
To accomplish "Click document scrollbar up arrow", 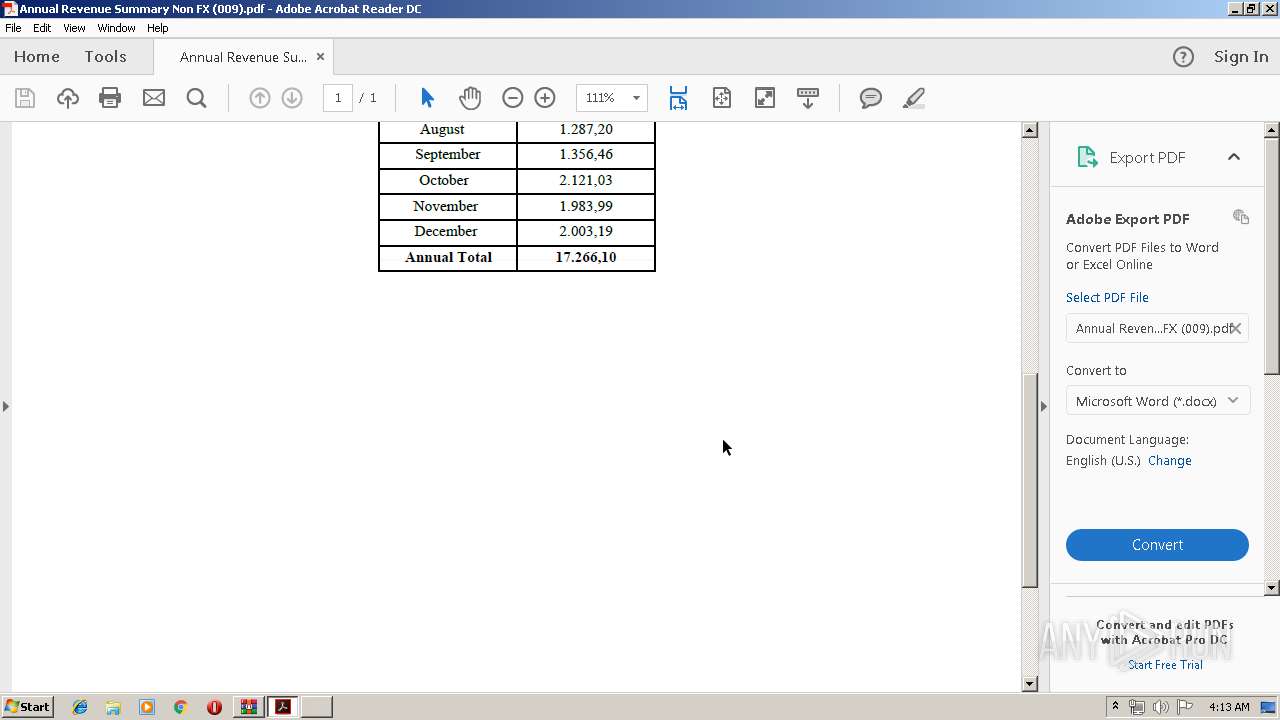I will click(1030, 130).
